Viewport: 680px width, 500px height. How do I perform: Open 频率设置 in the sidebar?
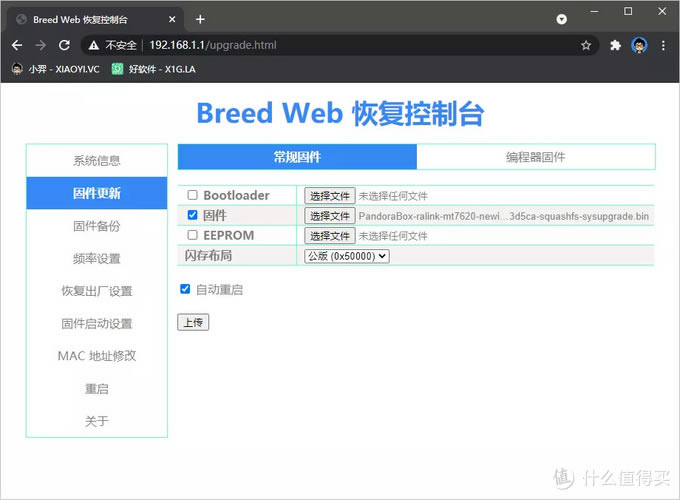[97, 258]
